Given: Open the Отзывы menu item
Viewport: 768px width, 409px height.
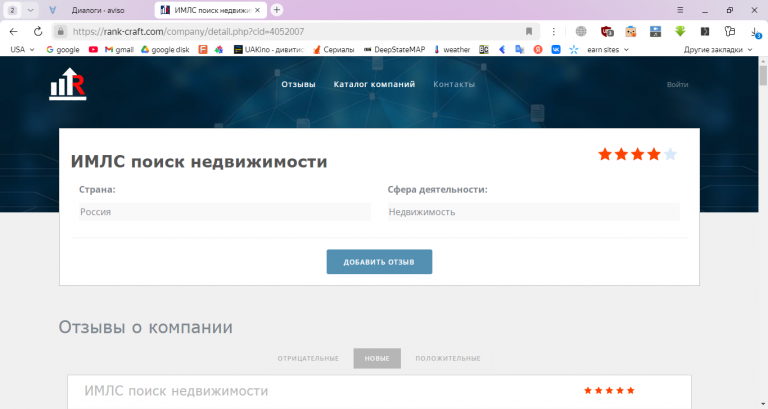Looking at the screenshot, I should (x=298, y=84).
